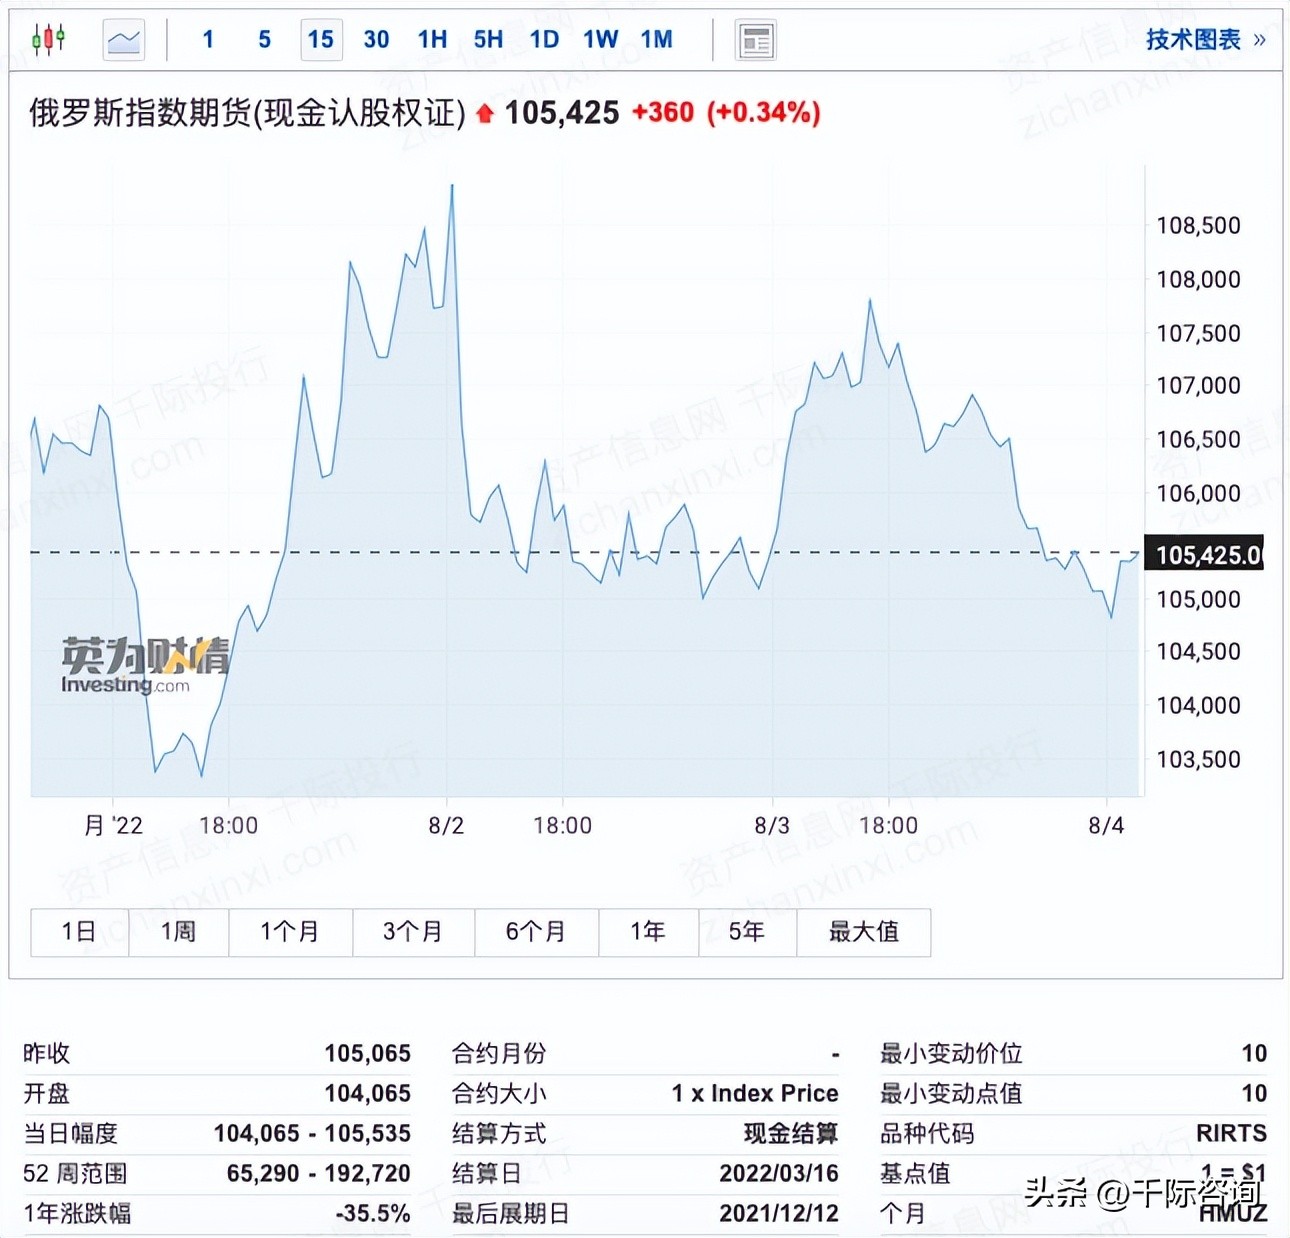Switch to the 最大值 range tab
Screen dimensions: 1290x1238
[863, 931]
